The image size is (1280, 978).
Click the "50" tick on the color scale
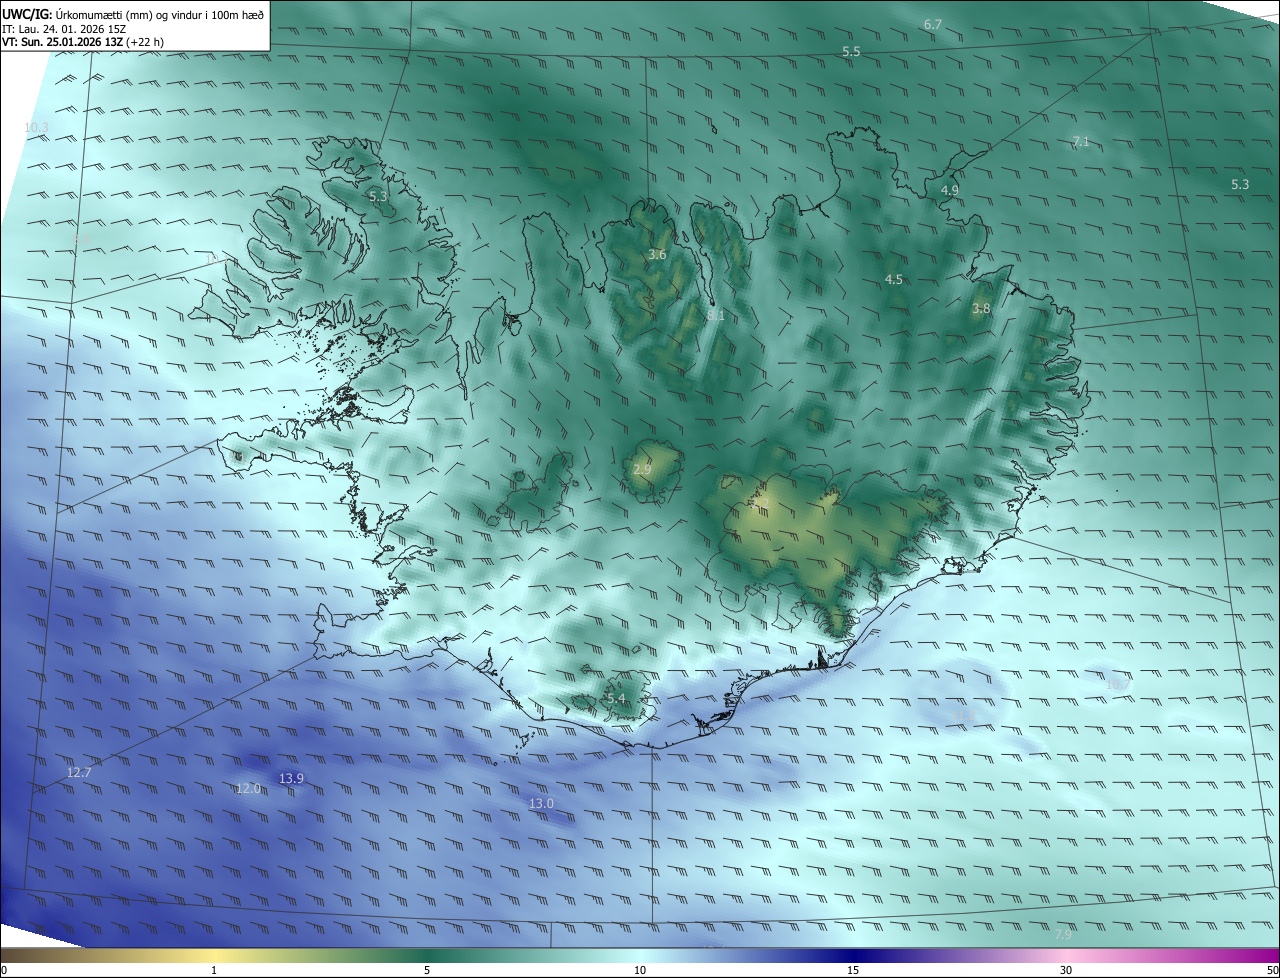click(1272, 970)
